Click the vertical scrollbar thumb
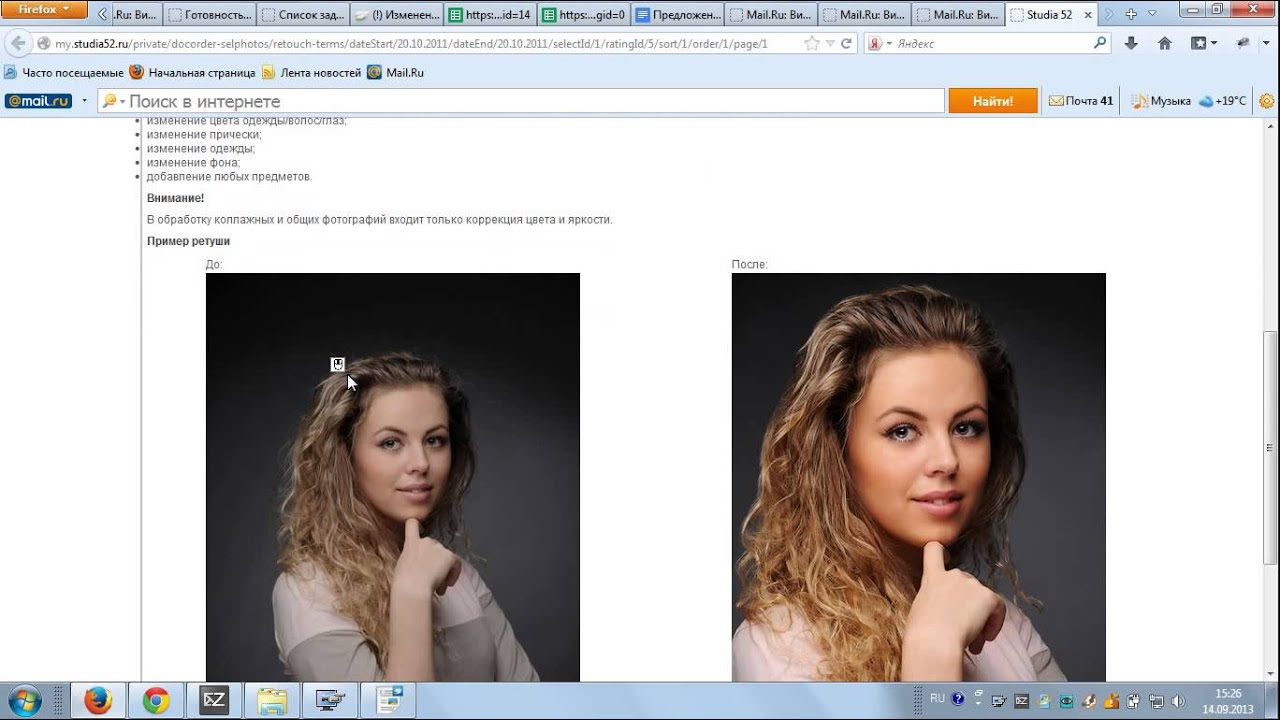Viewport: 1280px width, 720px height. [x=1271, y=448]
